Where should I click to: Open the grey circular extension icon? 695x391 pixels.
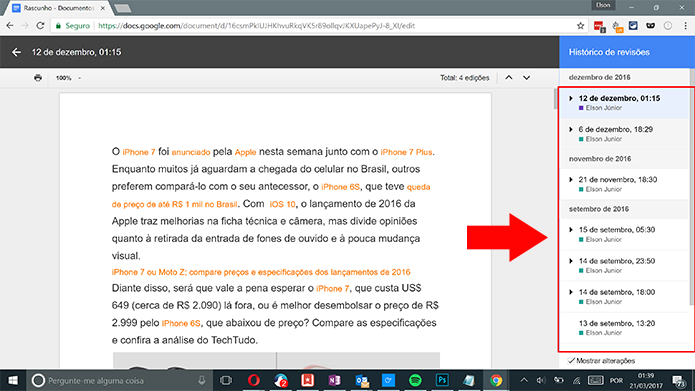pos(668,26)
